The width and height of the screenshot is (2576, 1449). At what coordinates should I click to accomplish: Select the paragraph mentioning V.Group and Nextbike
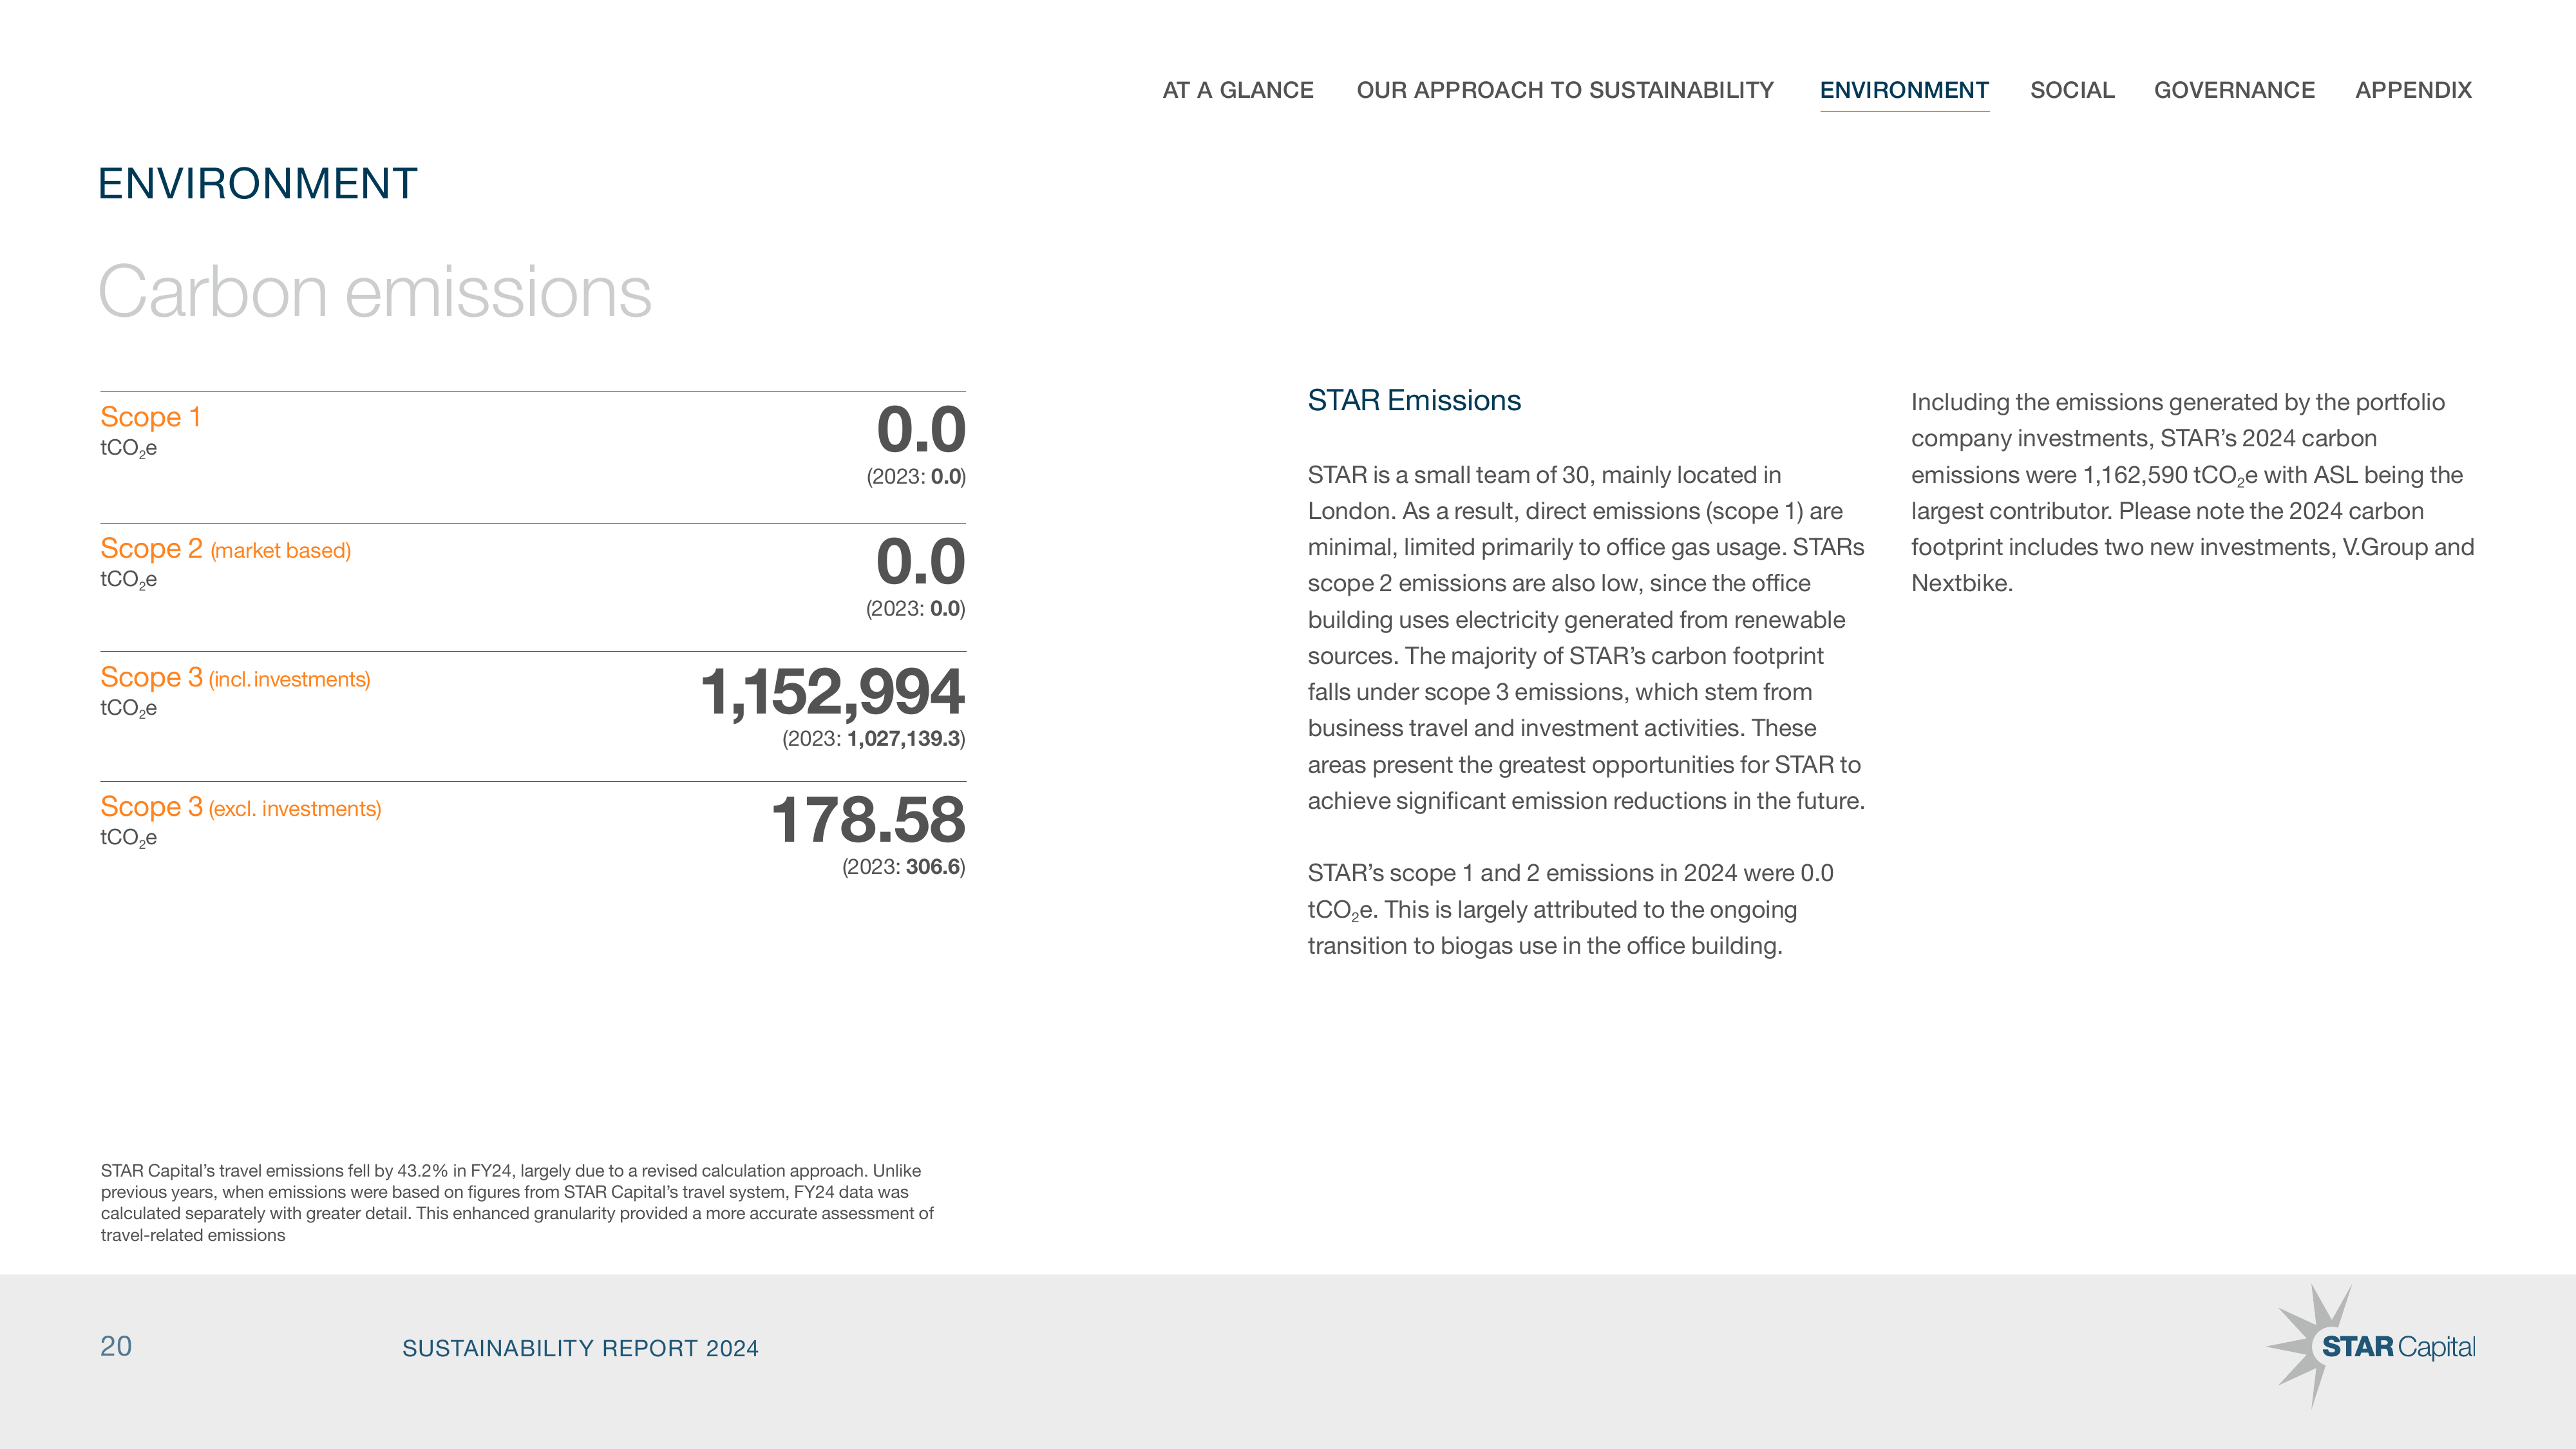point(2192,493)
